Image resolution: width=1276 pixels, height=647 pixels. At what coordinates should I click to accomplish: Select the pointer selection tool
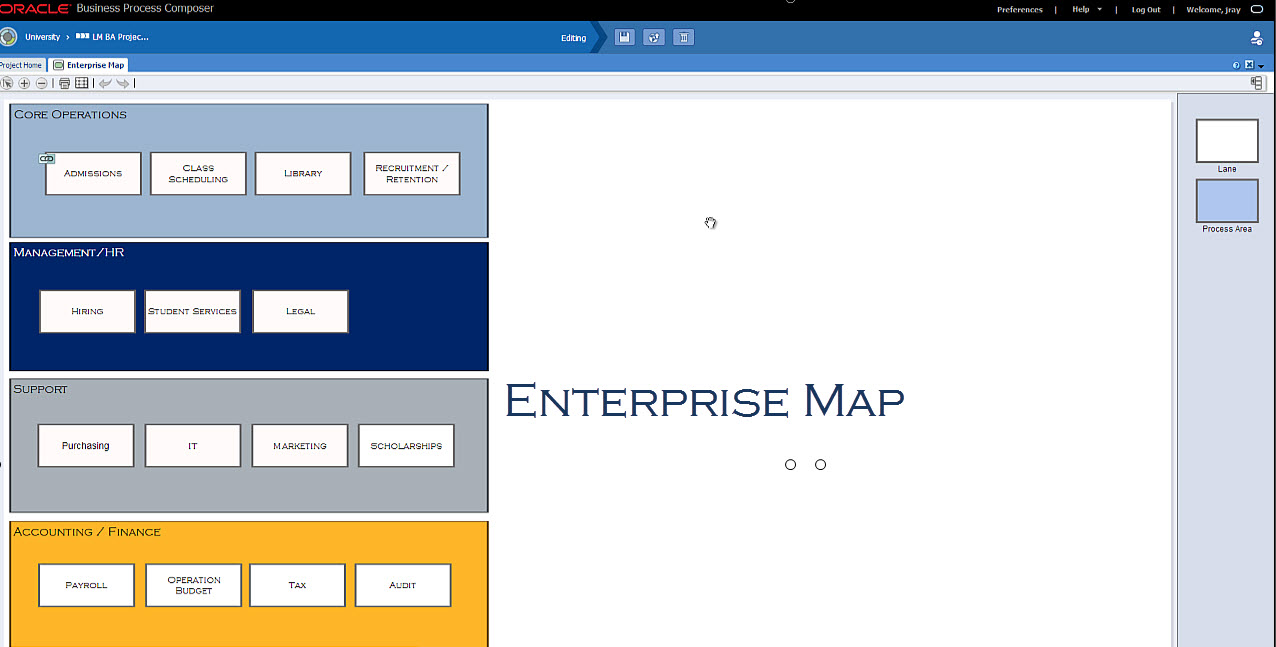tap(7, 83)
